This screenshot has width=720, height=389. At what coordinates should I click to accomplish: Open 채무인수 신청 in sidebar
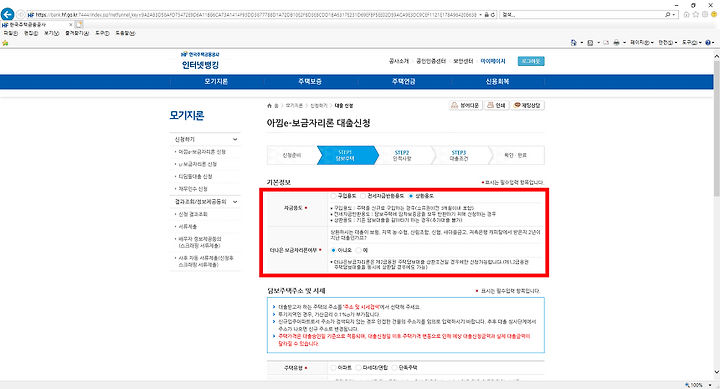coord(193,189)
